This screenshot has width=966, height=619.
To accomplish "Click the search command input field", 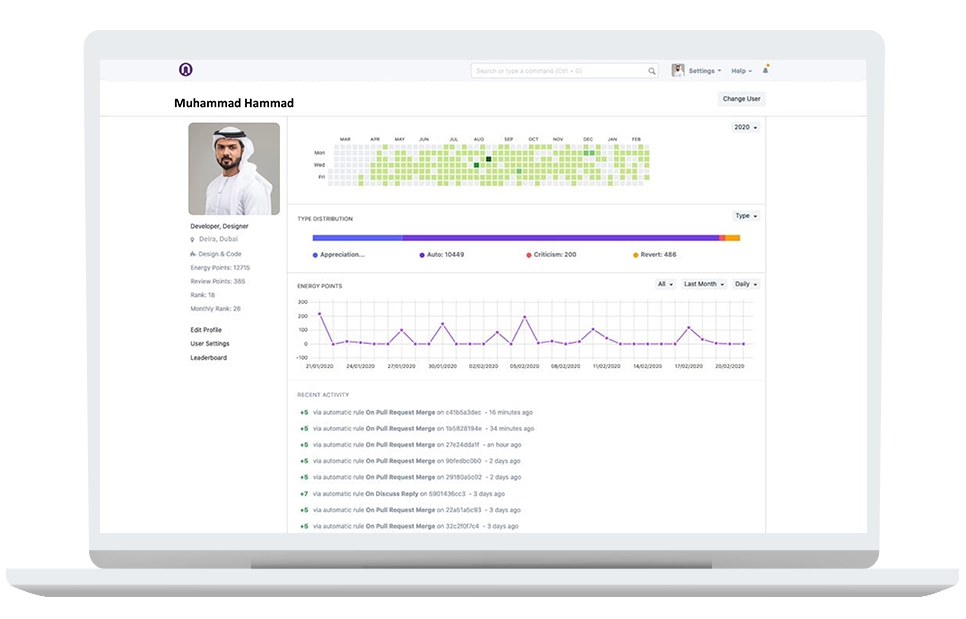I will (560, 71).
